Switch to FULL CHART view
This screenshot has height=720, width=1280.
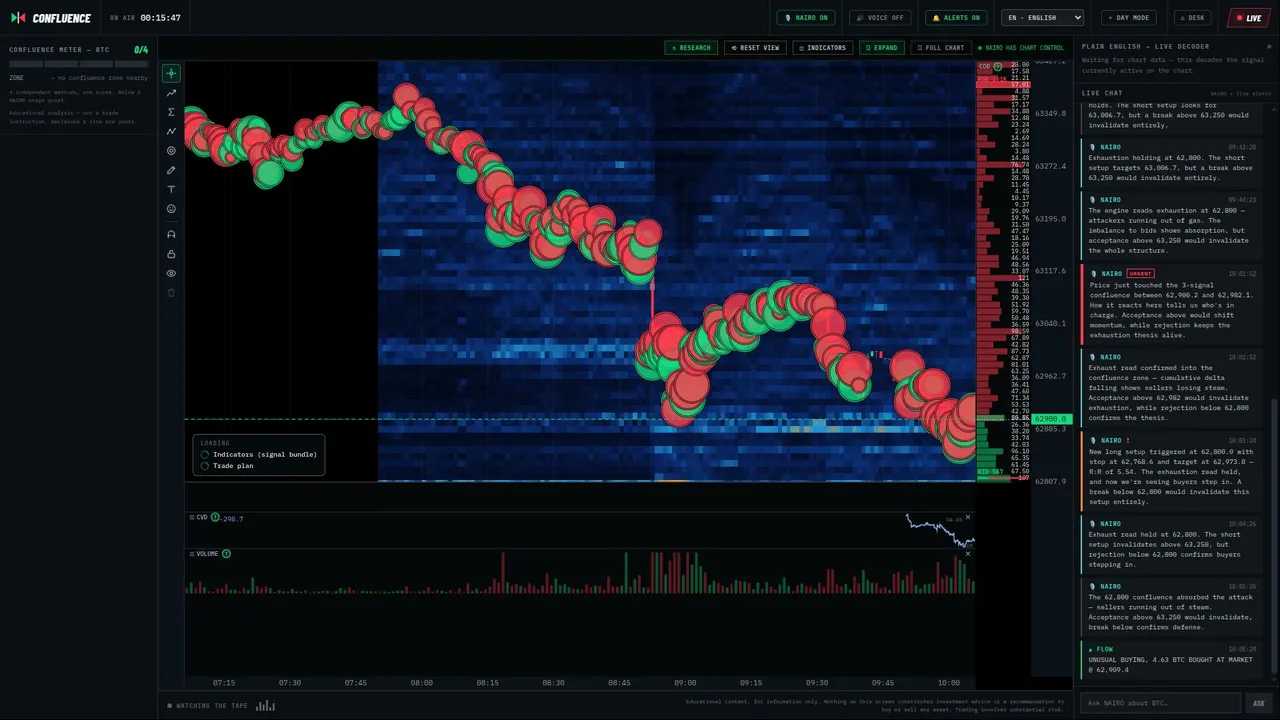tap(941, 48)
